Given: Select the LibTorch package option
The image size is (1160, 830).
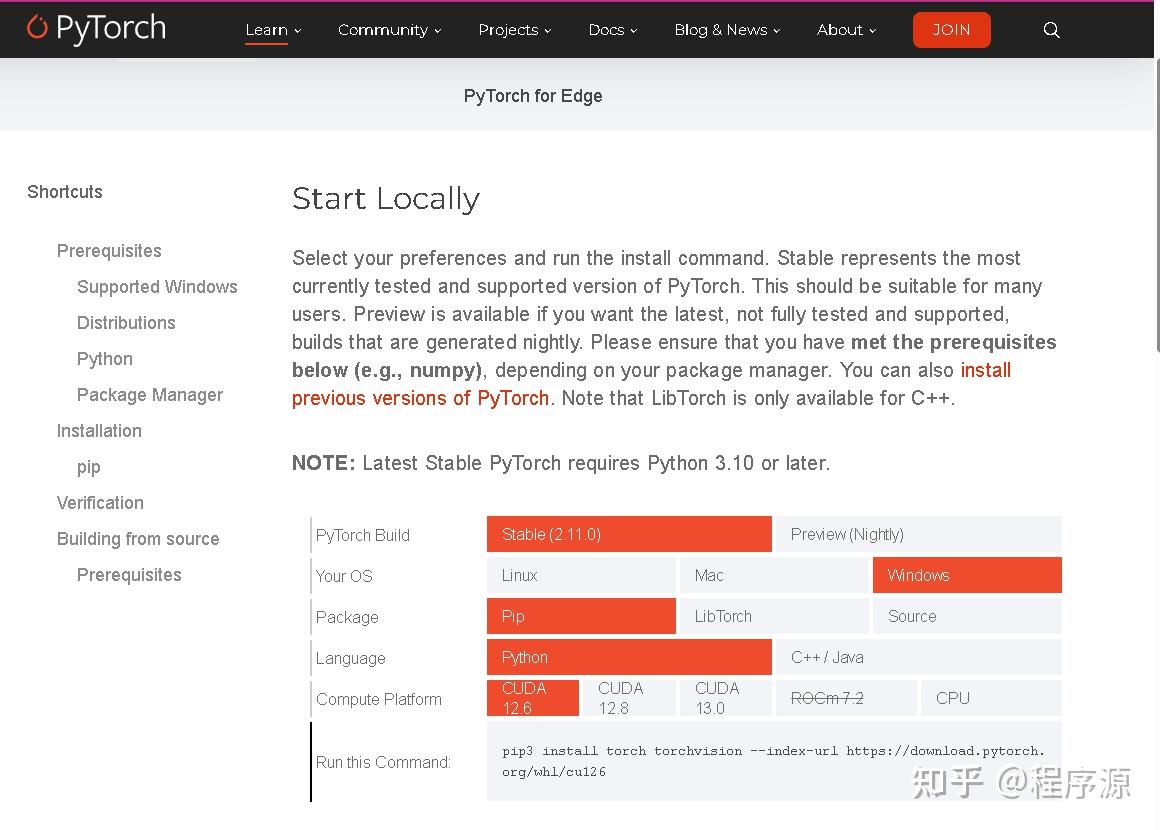Looking at the screenshot, I should point(774,616).
